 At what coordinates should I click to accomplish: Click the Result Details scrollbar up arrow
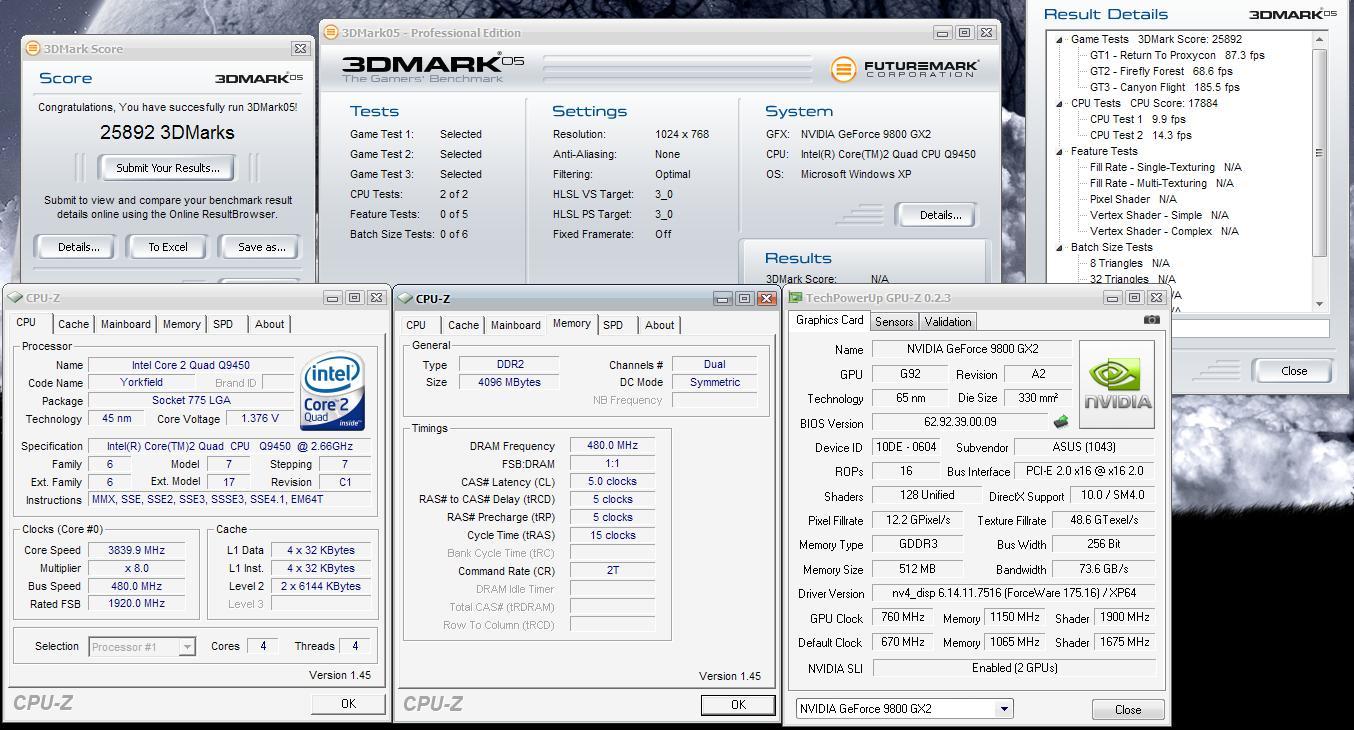1320,40
